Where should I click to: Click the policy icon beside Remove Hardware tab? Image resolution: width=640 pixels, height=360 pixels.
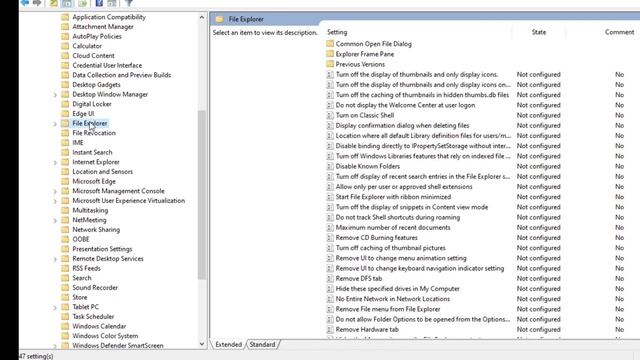point(330,329)
